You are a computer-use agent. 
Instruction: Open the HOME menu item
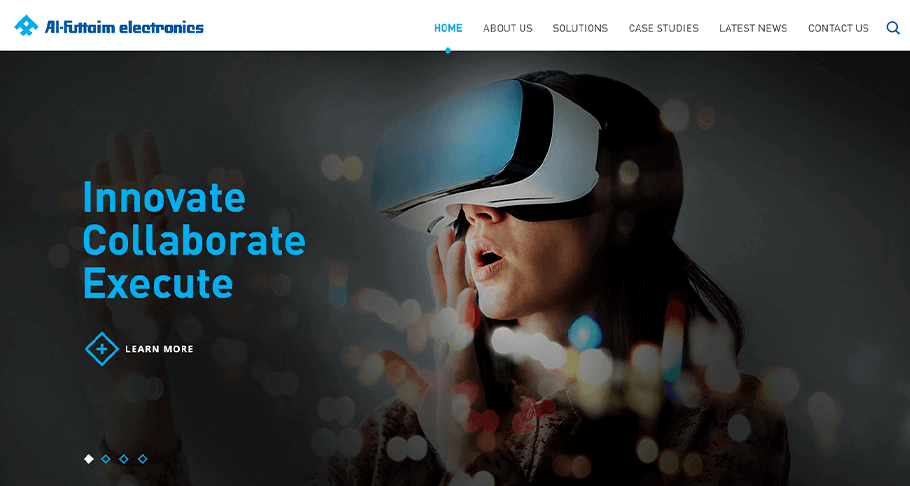pyautogui.click(x=448, y=28)
